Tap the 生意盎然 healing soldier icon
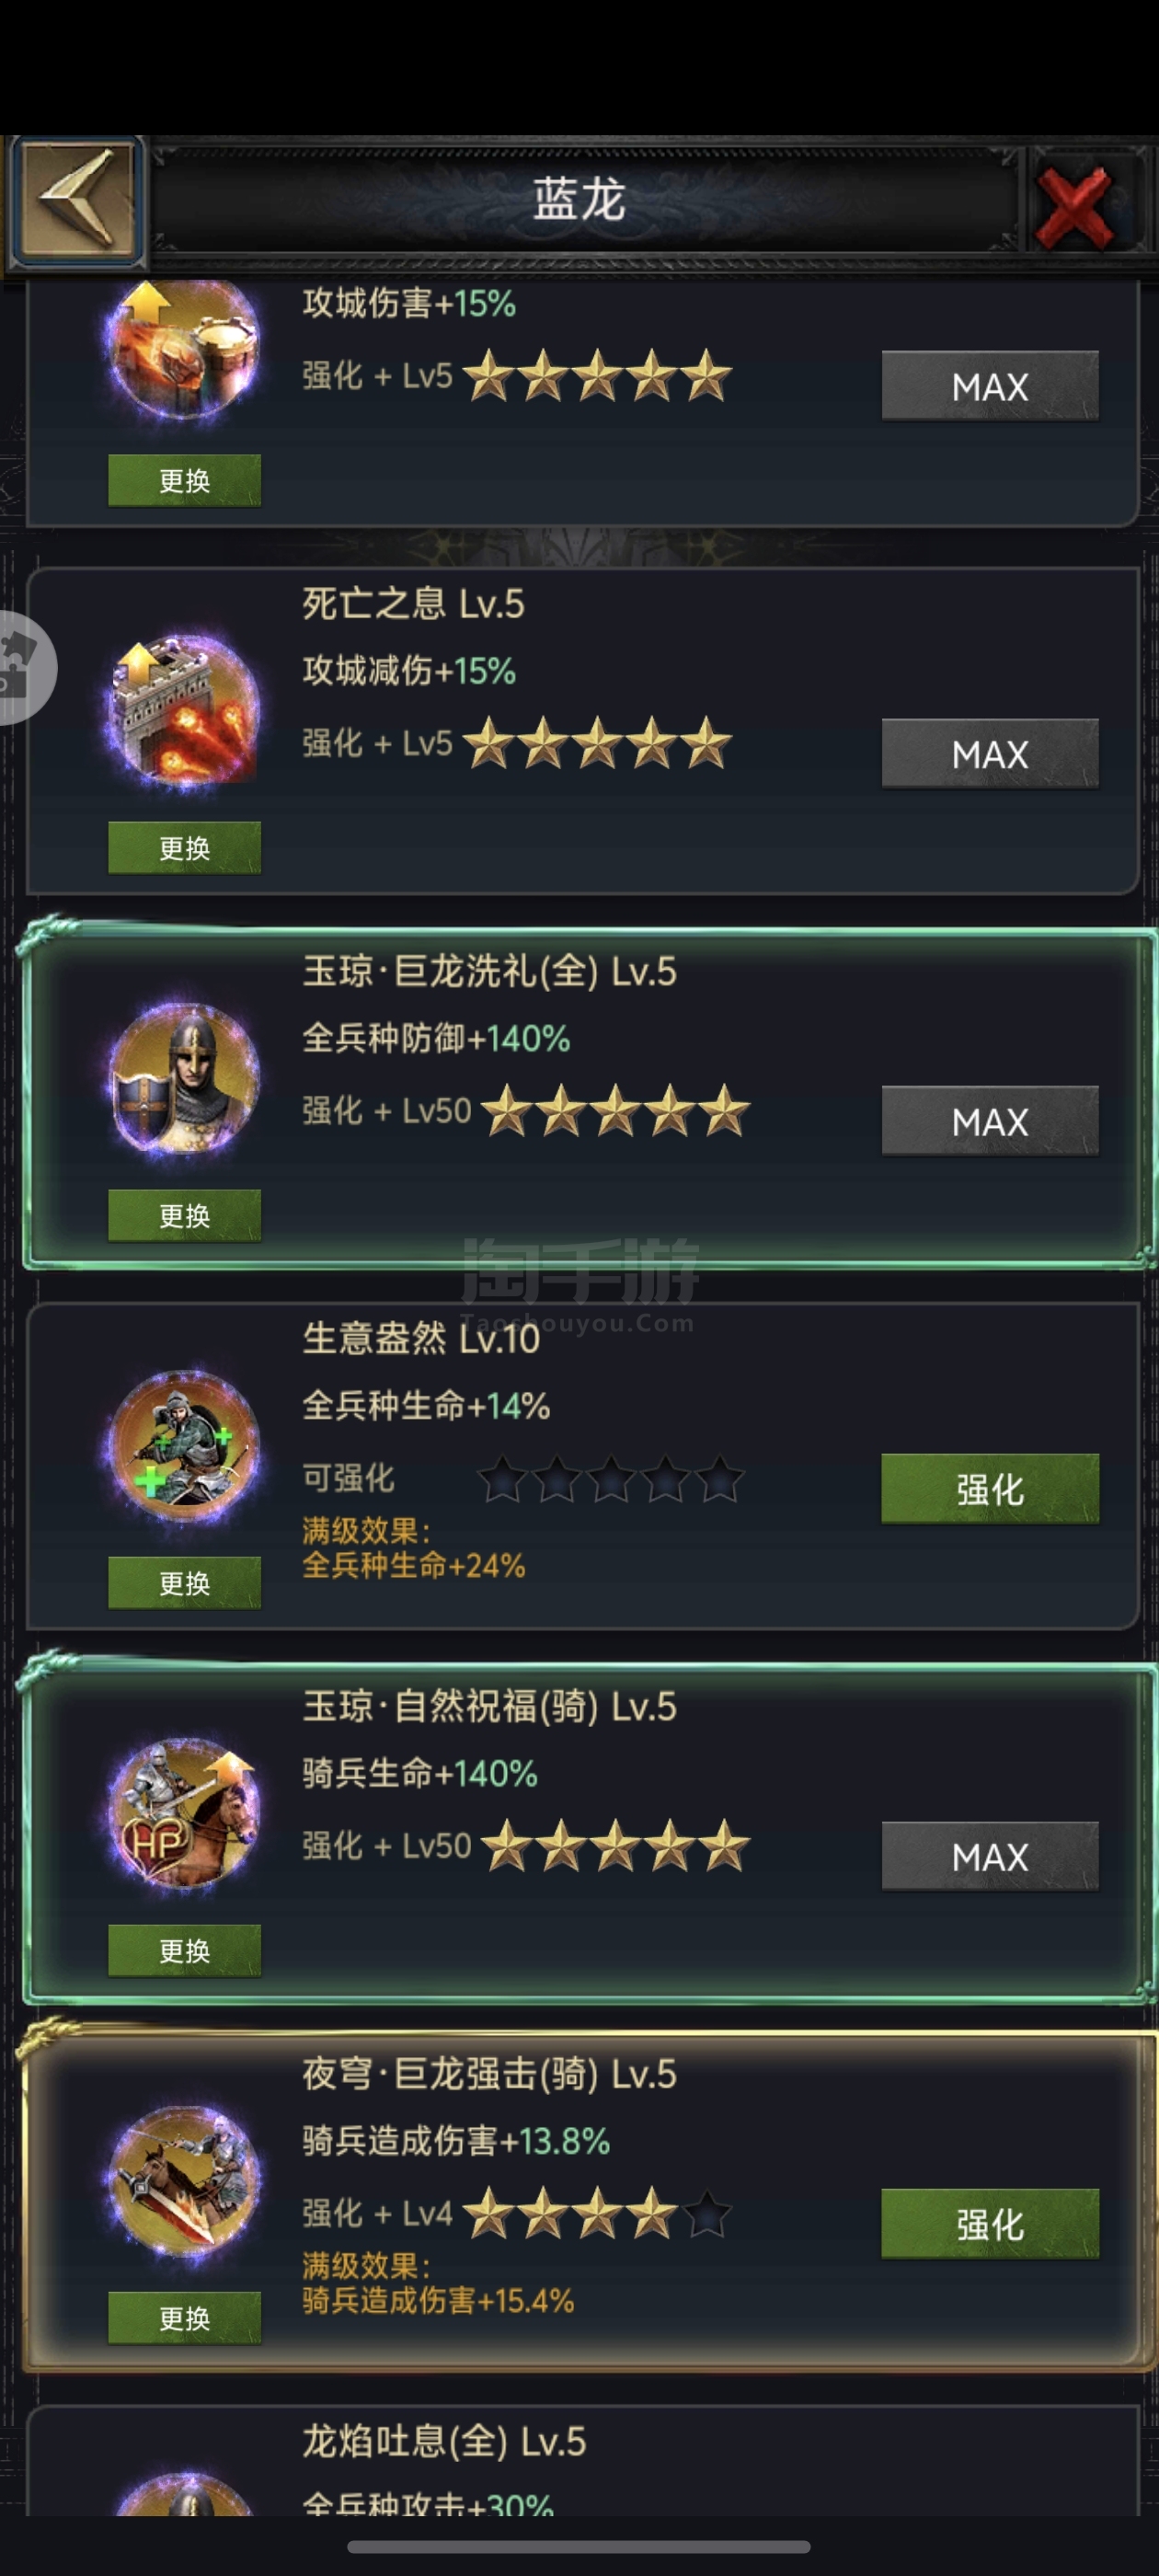This screenshot has height=2576, width=1159. point(184,1447)
